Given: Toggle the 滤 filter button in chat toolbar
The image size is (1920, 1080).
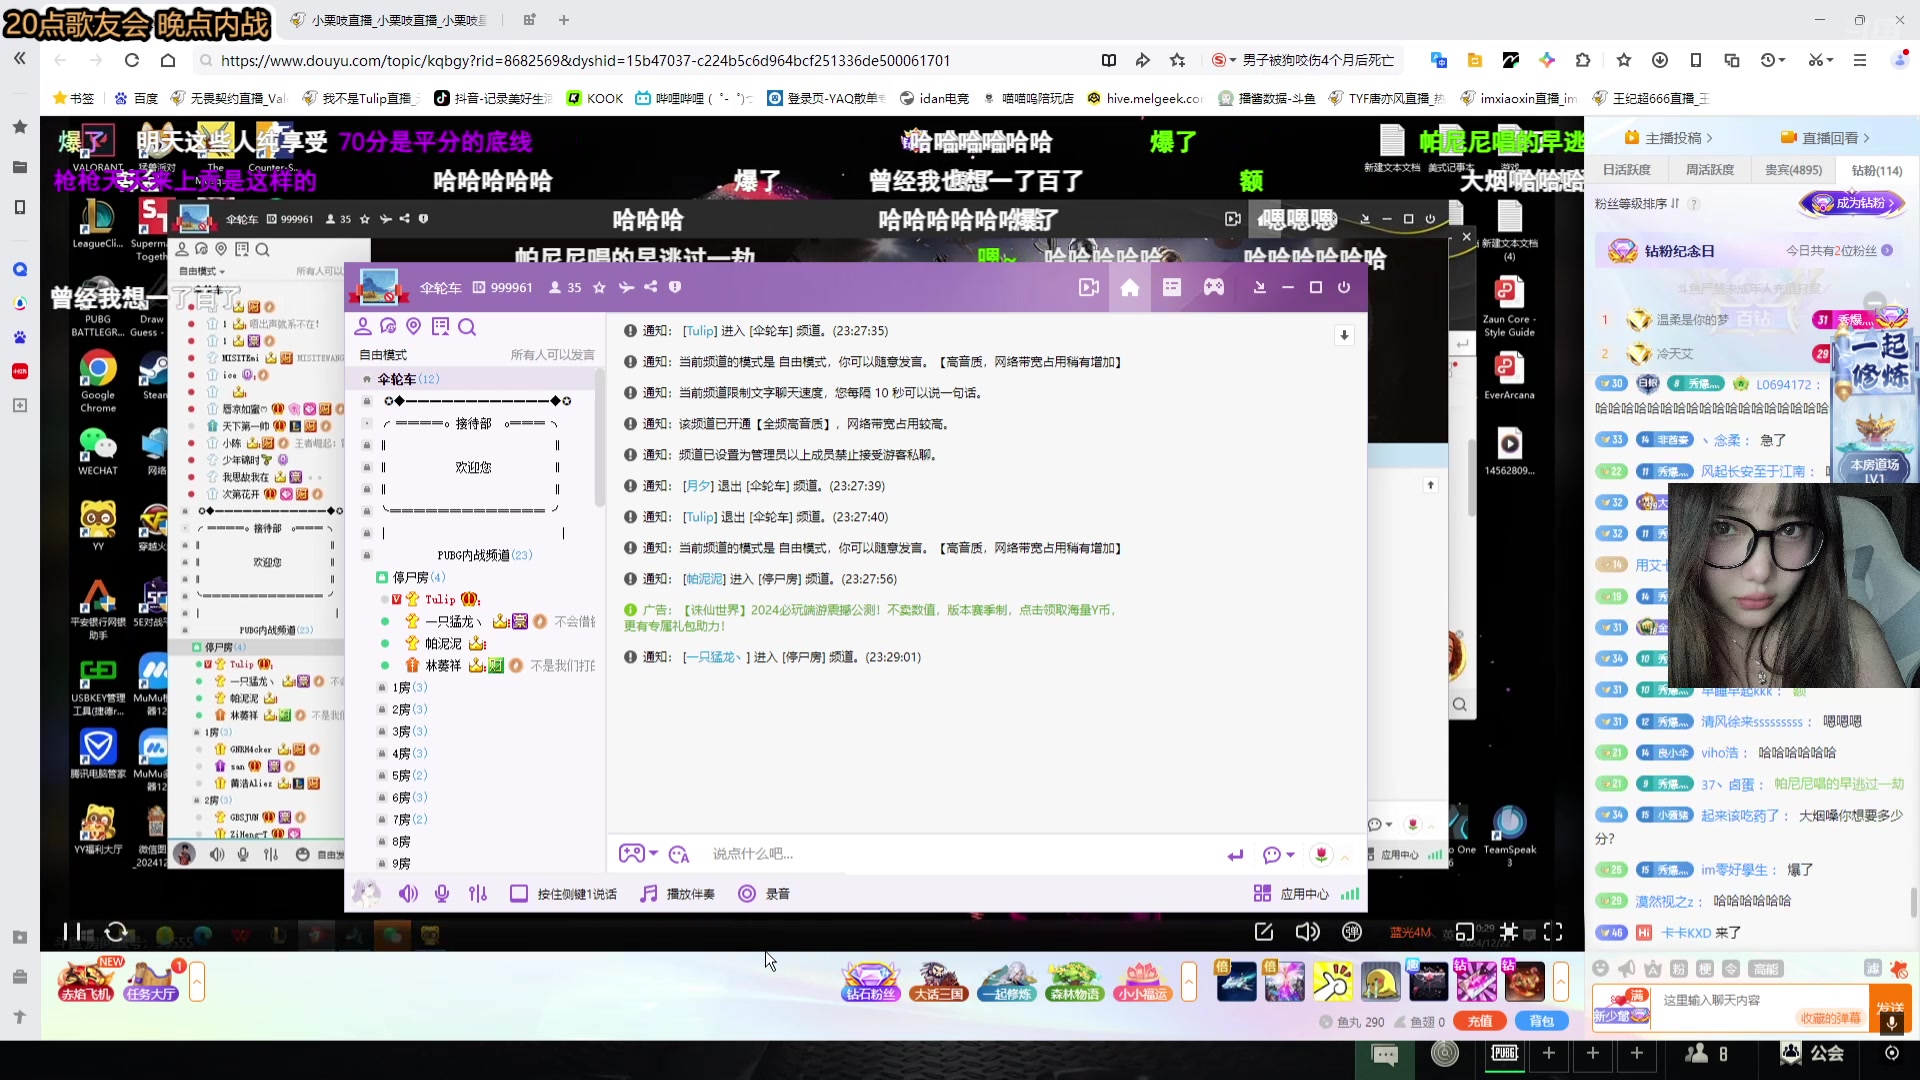Looking at the screenshot, I should [x=1872, y=969].
